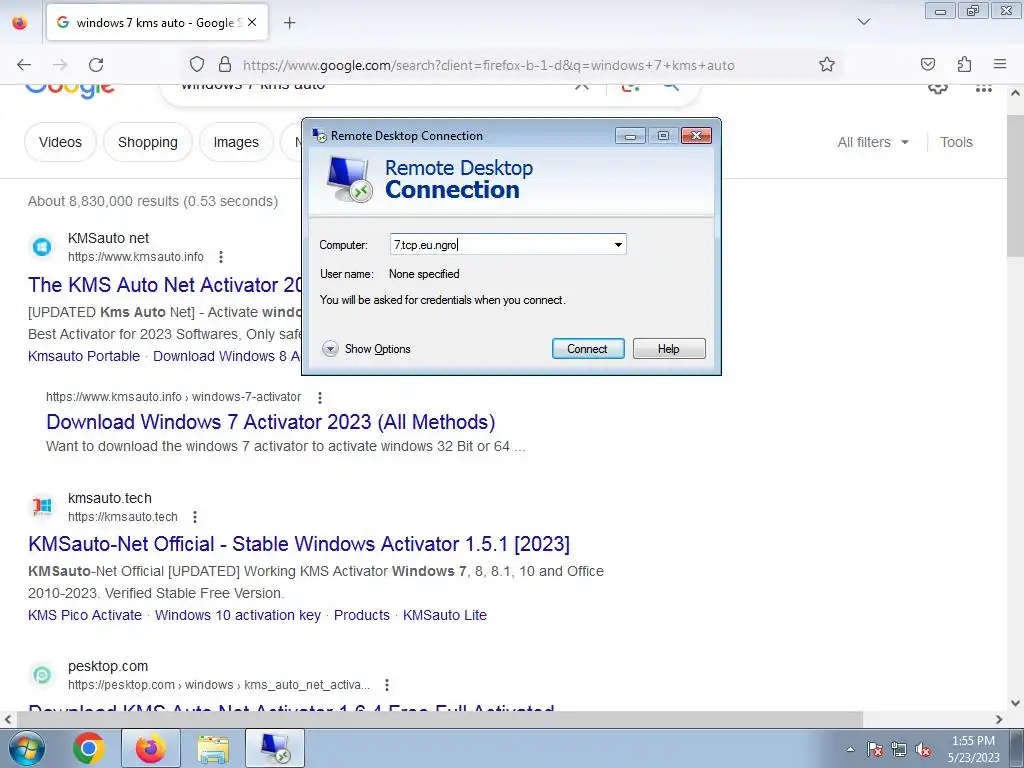Go back using Firefox back arrow
The image size is (1024, 768).
(x=24, y=65)
